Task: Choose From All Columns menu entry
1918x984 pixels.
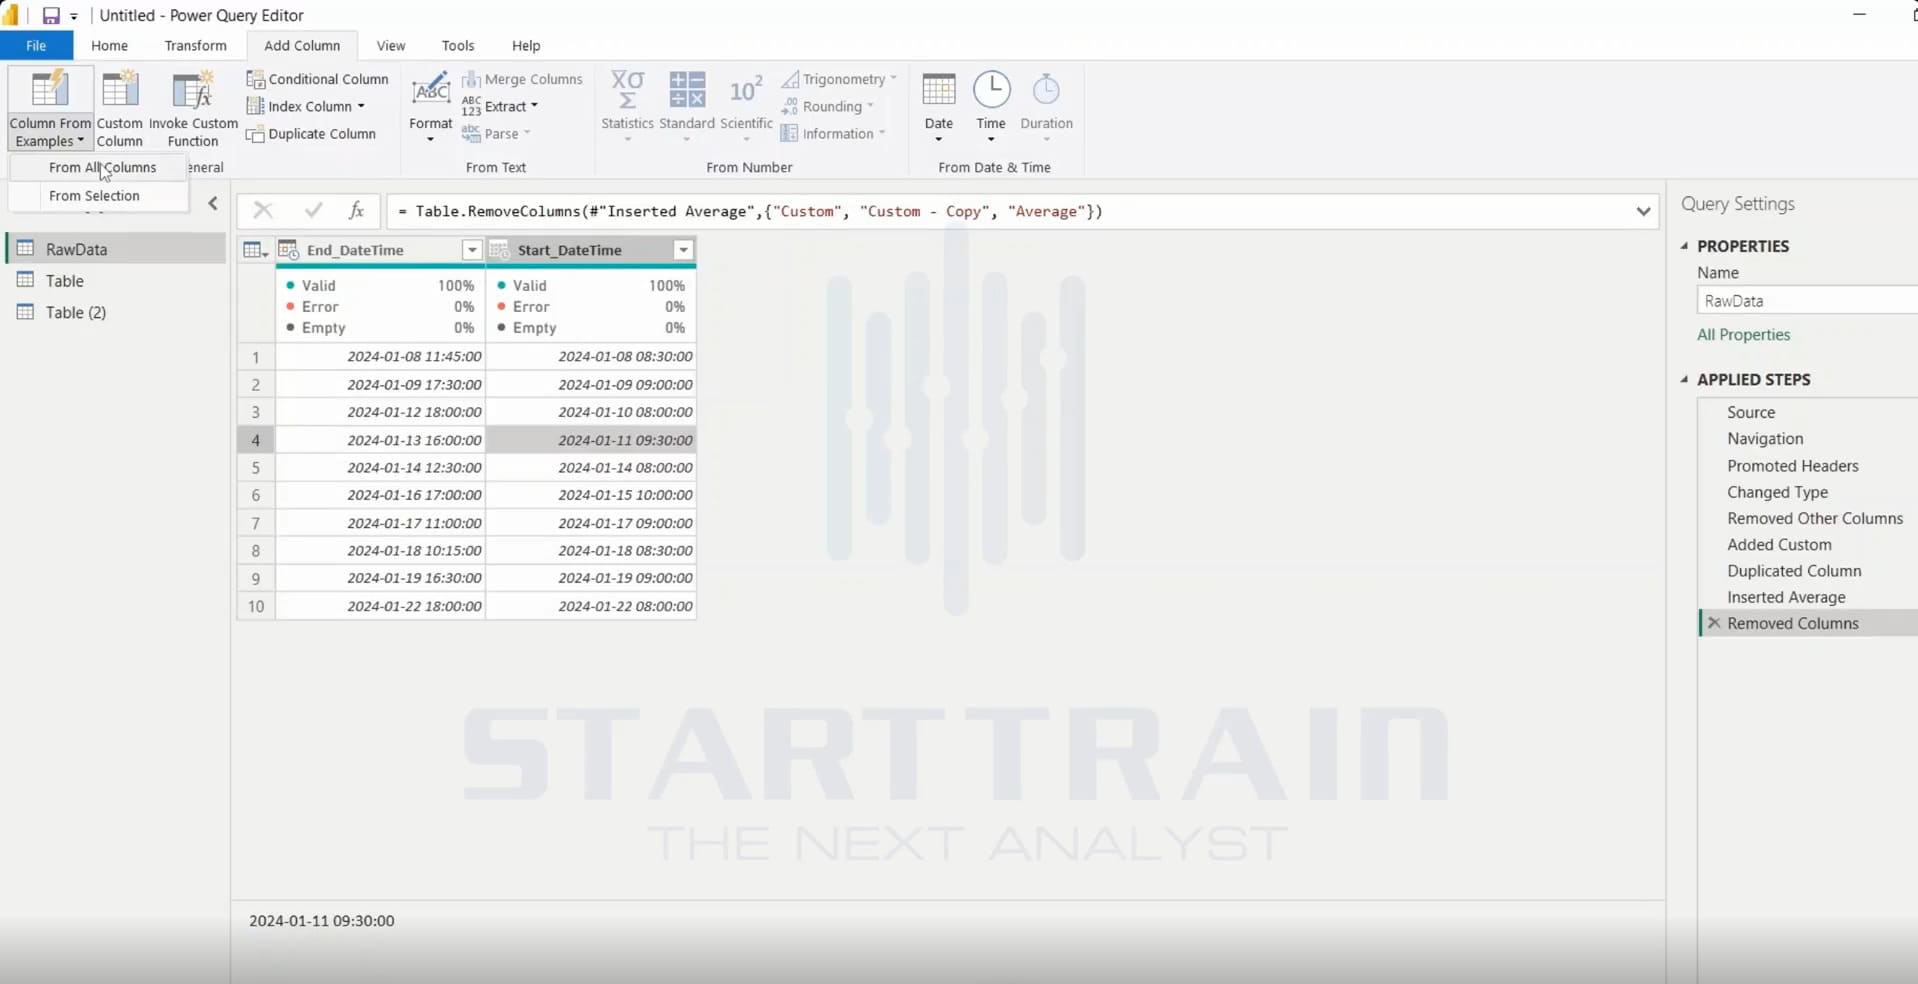Action: pyautogui.click(x=102, y=168)
